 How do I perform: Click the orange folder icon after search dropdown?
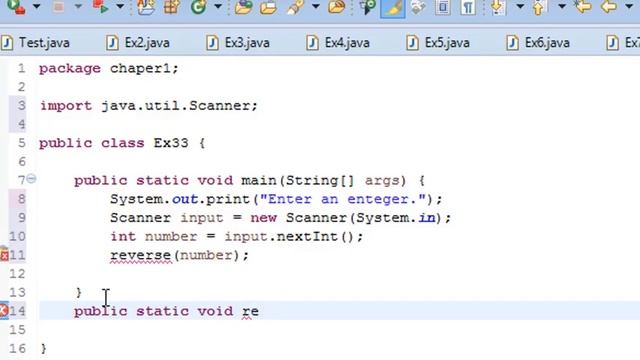pyautogui.click(x=336, y=7)
